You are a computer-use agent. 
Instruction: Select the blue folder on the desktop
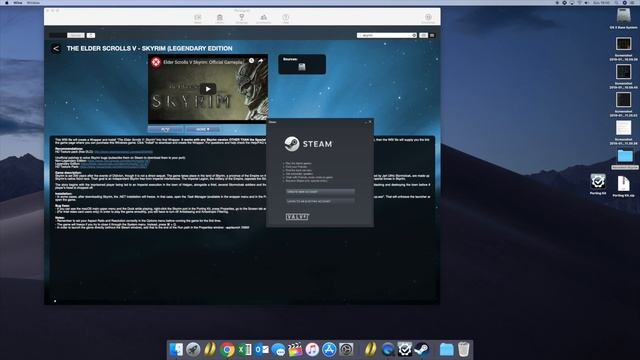pyautogui.click(x=625, y=156)
